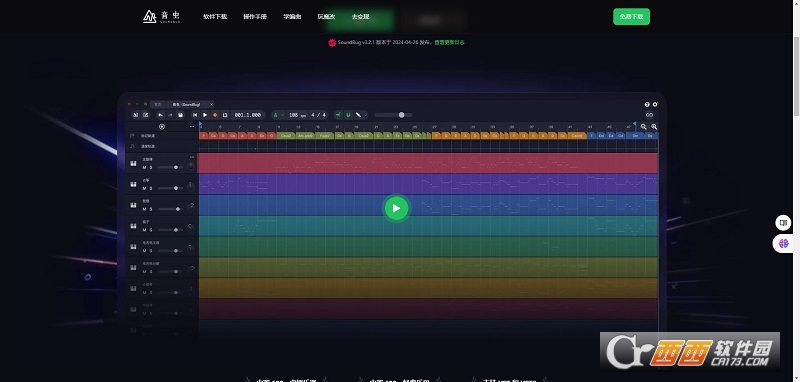This screenshot has width=800, height=382.
Task: Zoom out the timeline with the magnifier minus
Action: pyautogui.click(x=644, y=126)
